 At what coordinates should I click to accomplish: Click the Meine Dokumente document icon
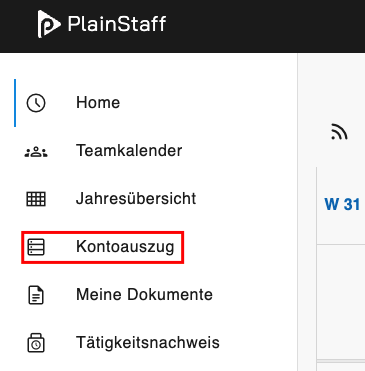pyautogui.click(x=36, y=295)
